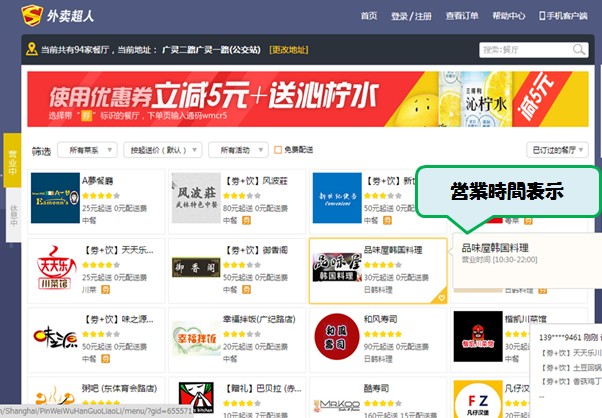This screenshot has height=418, width=602.
Task: Open the blue 新世纪便当 logo
Action: click(x=337, y=198)
